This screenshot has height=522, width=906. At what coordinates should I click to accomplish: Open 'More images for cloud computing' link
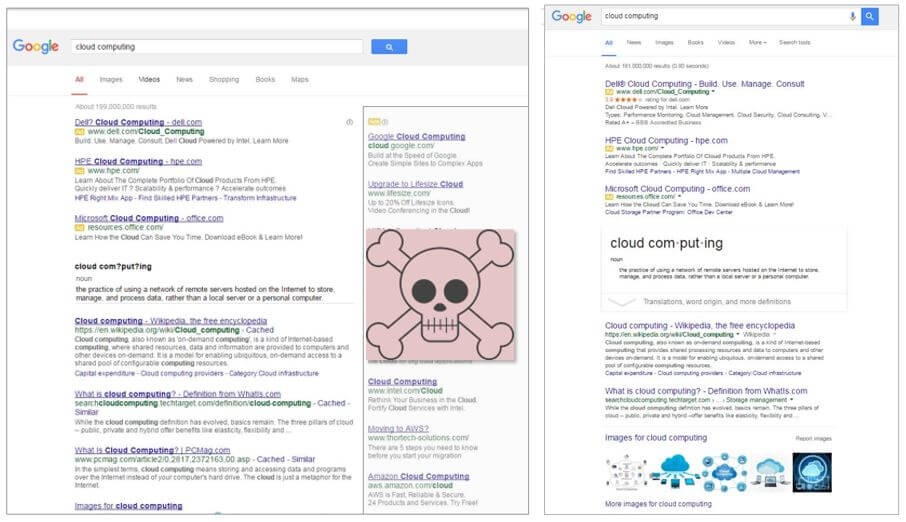pos(658,504)
